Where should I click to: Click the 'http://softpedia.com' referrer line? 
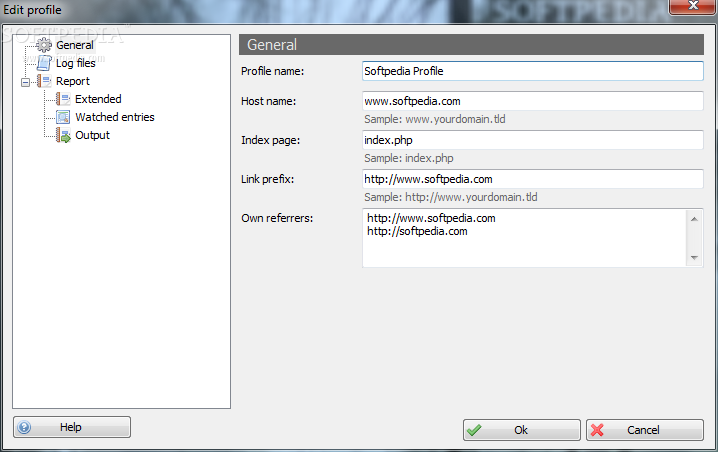pyautogui.click(x=417, y=231)
